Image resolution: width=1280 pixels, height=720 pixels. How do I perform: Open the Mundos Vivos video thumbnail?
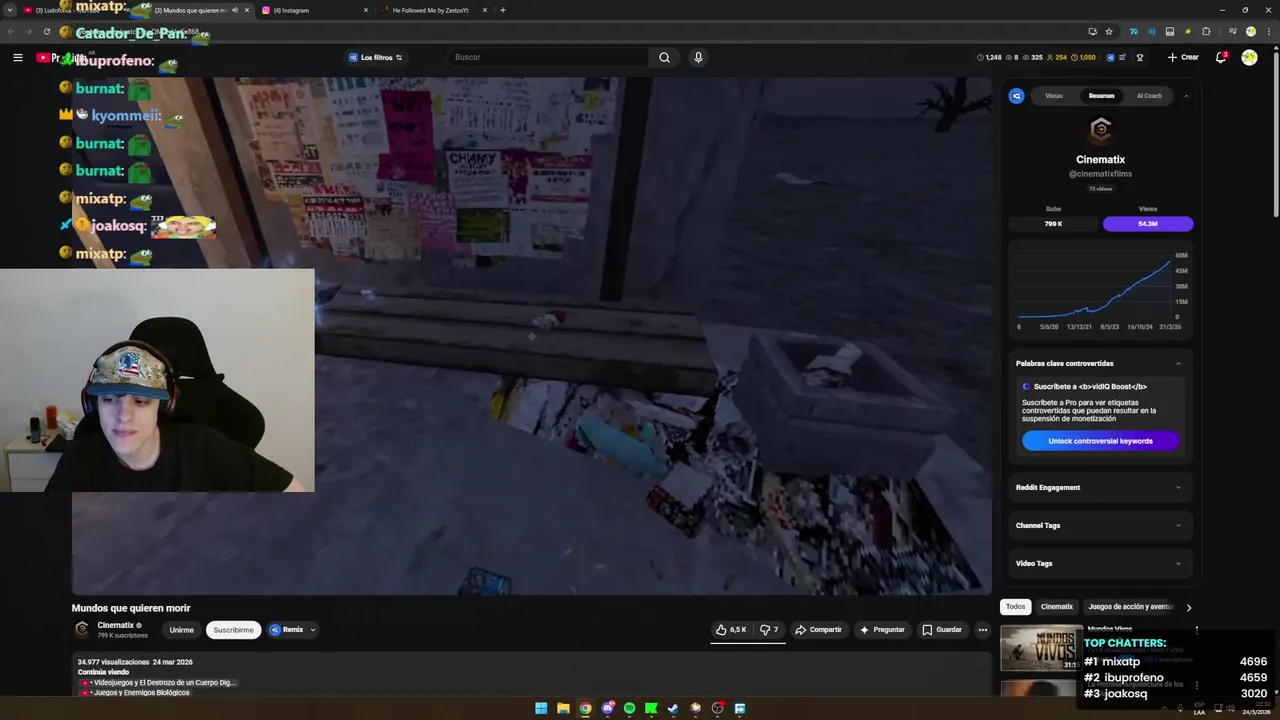click(1041, 647)
